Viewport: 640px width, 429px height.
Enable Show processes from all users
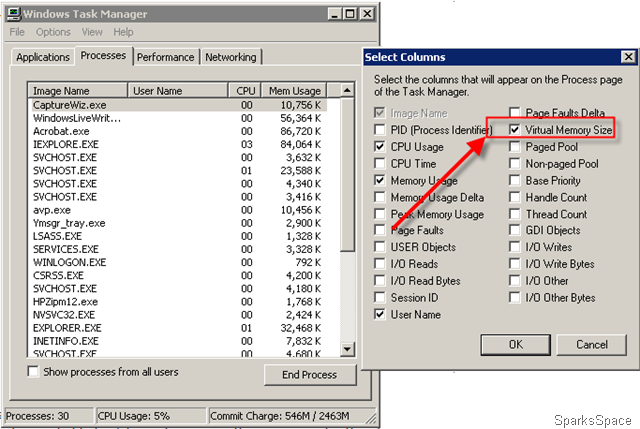33,371
